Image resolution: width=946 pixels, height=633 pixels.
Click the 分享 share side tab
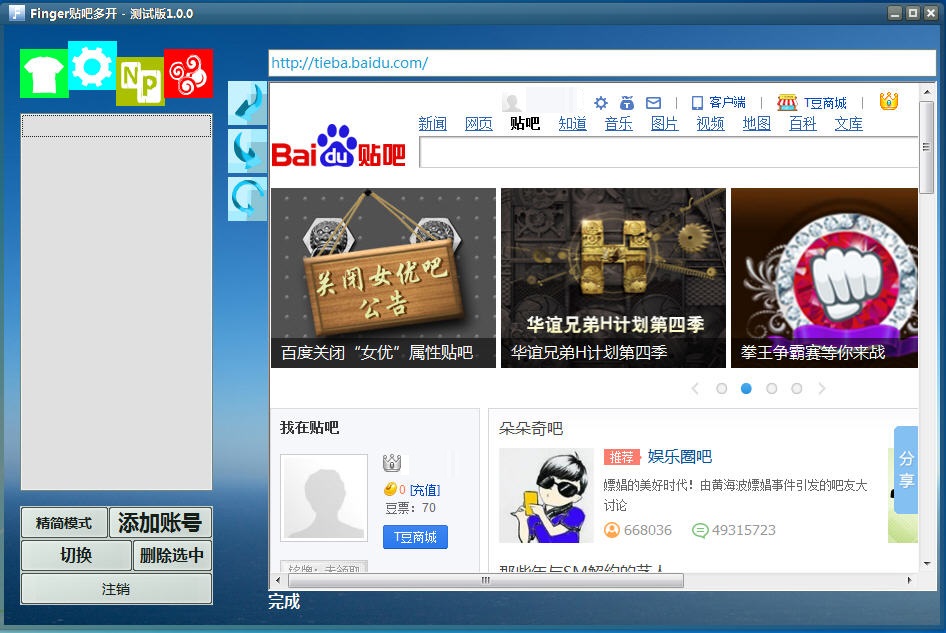click(x=906, y=469)
